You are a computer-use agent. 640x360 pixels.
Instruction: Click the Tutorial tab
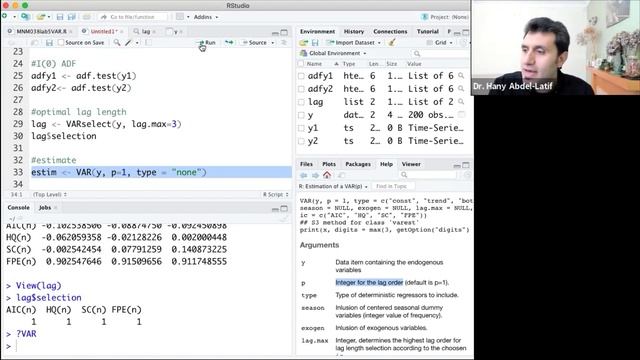point(427,31)
